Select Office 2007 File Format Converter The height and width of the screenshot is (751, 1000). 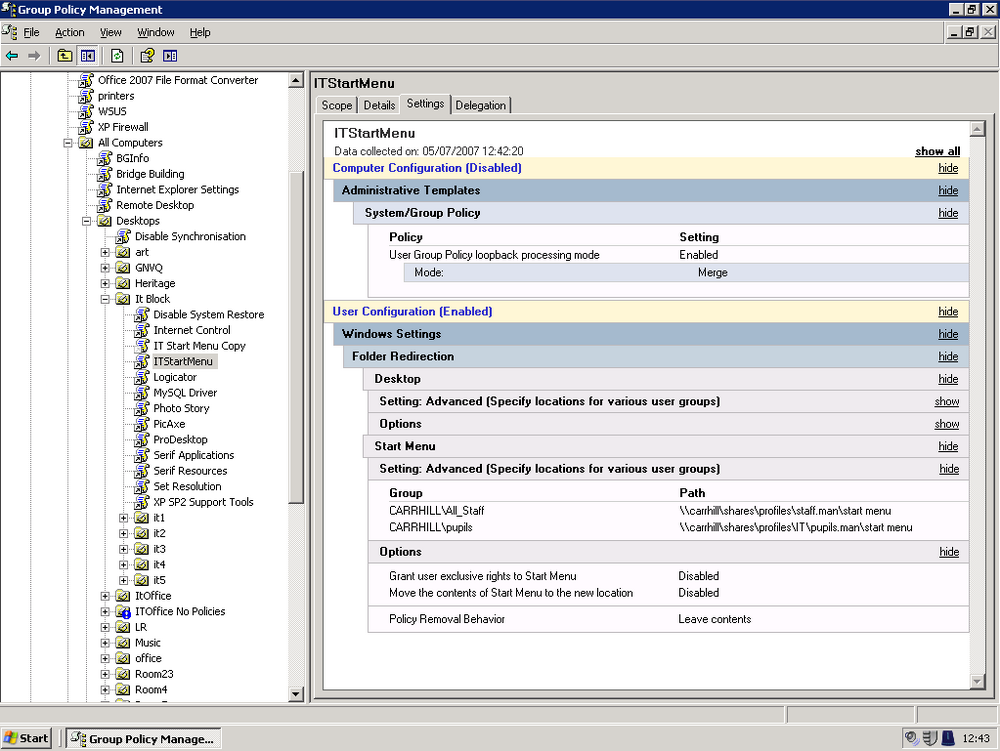pos(178,80)
